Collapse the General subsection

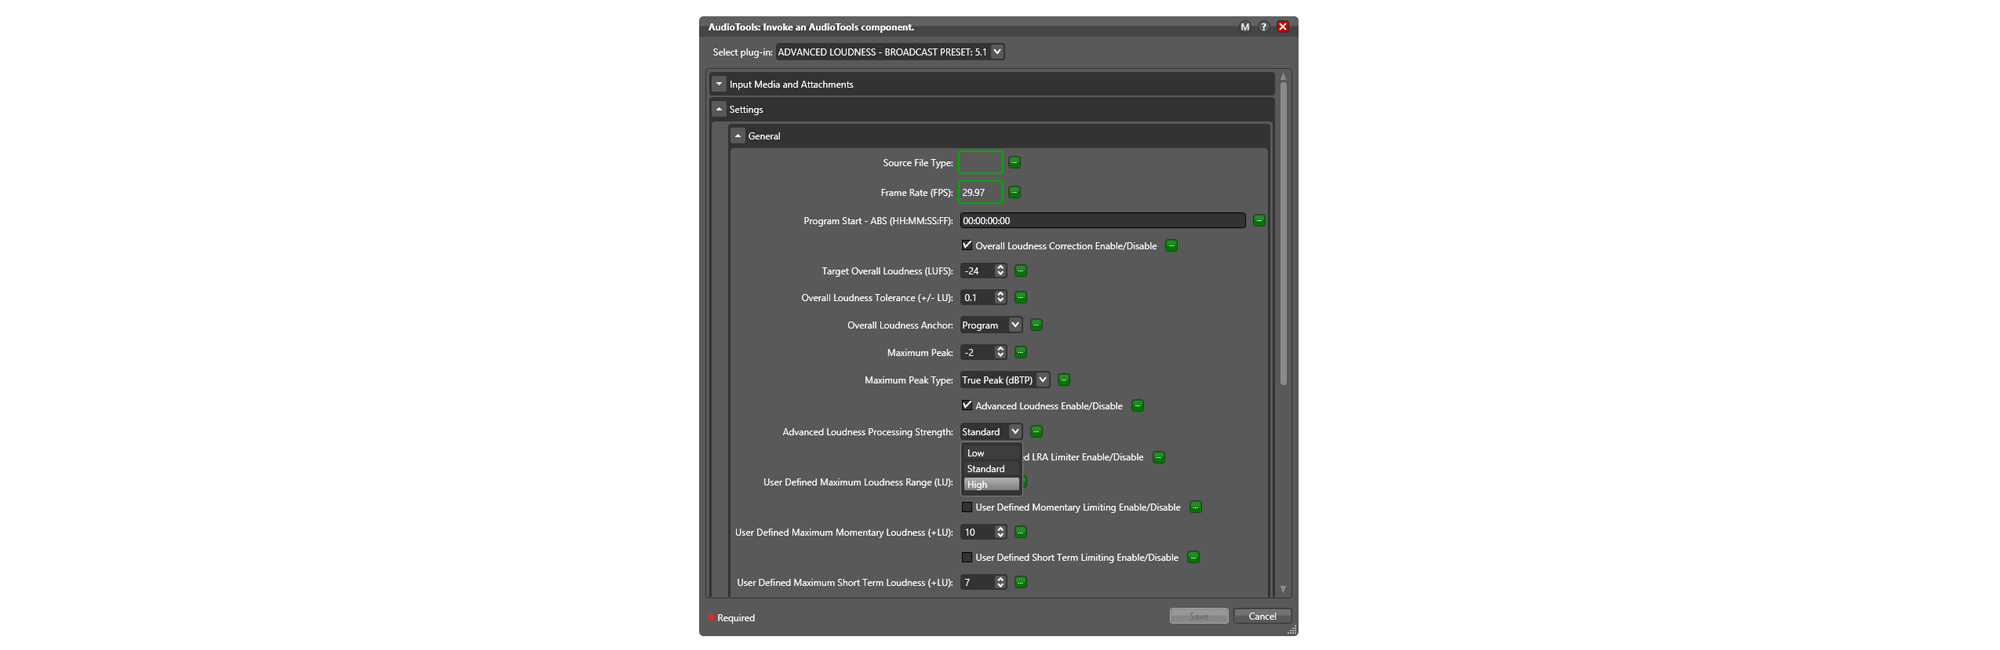[x=738, y=136]
